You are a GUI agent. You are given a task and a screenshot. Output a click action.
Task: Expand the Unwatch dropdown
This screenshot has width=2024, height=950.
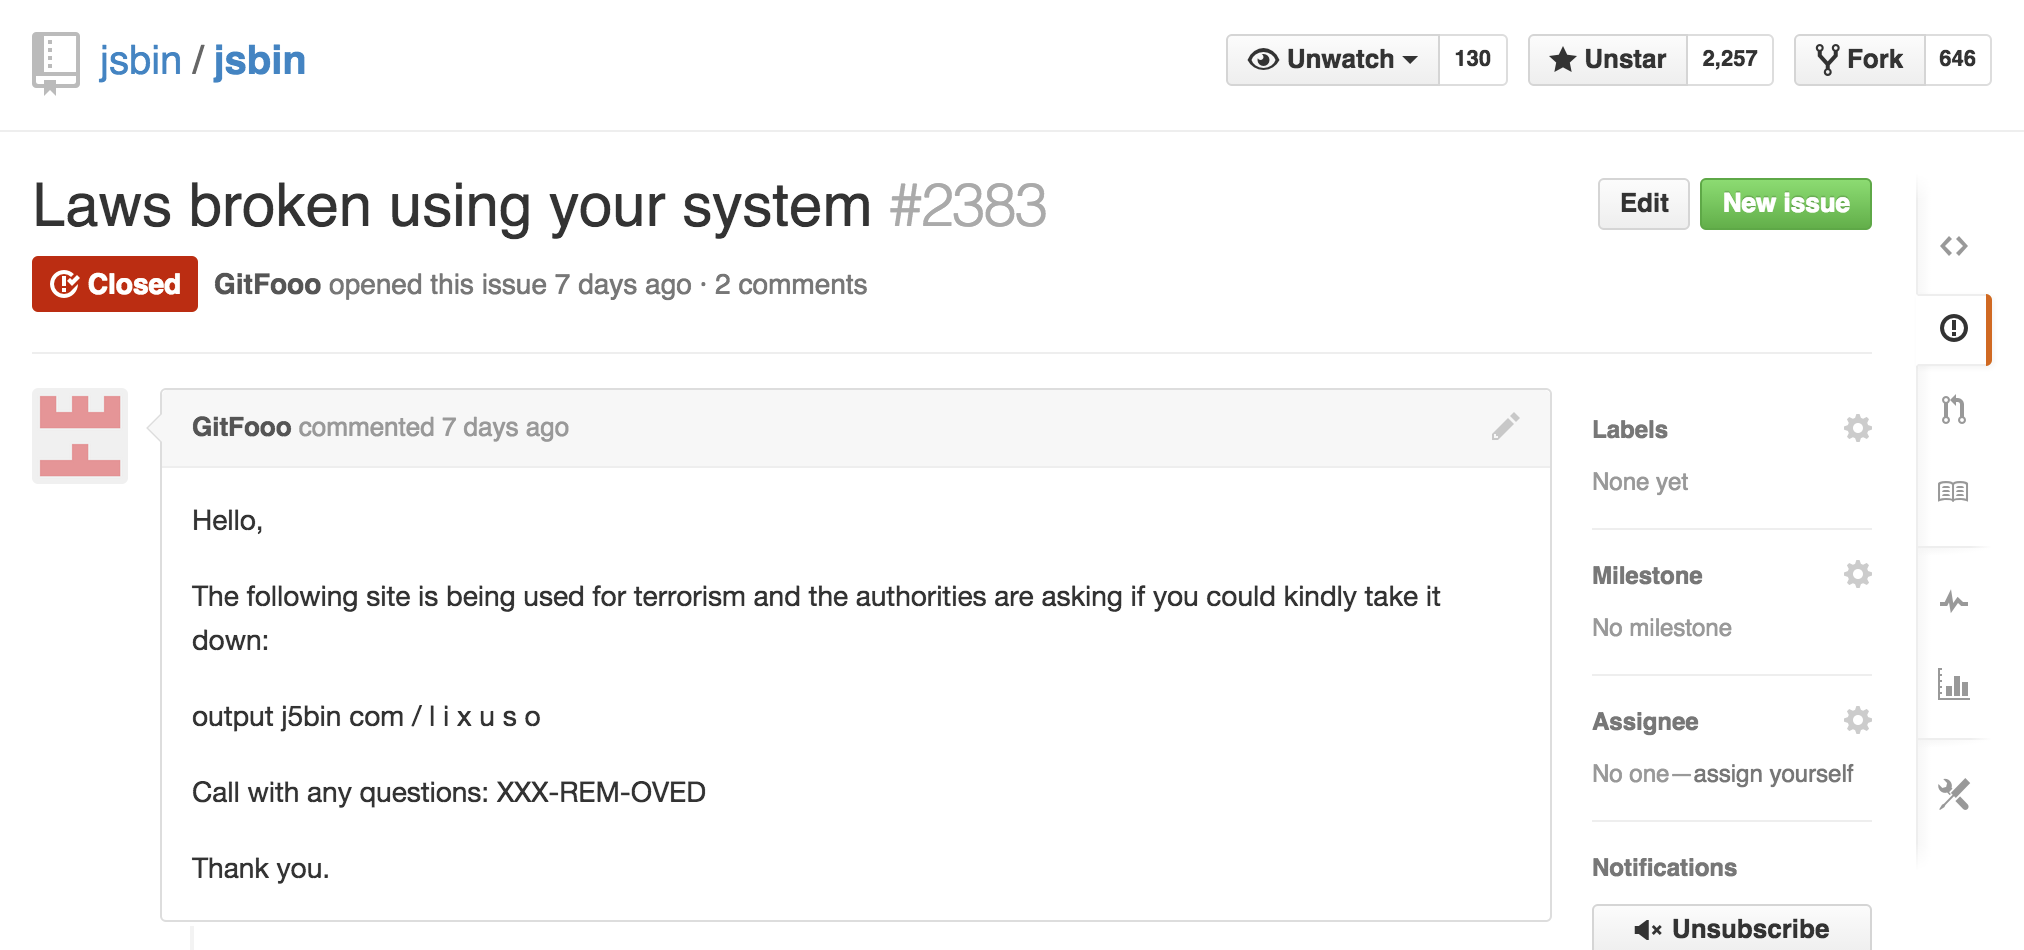point(1333,60)
